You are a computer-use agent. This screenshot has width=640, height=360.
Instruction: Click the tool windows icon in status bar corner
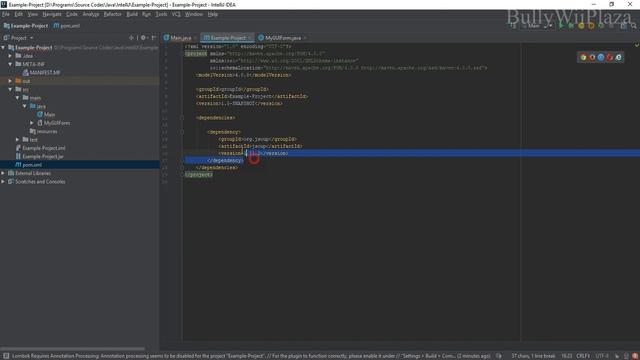point(6,356)
